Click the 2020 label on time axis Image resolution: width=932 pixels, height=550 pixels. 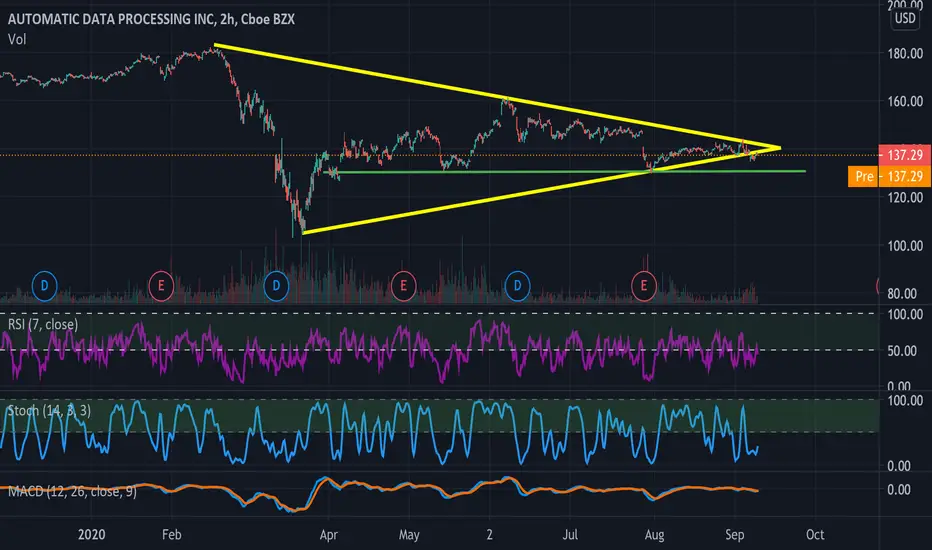pos(92,535)
